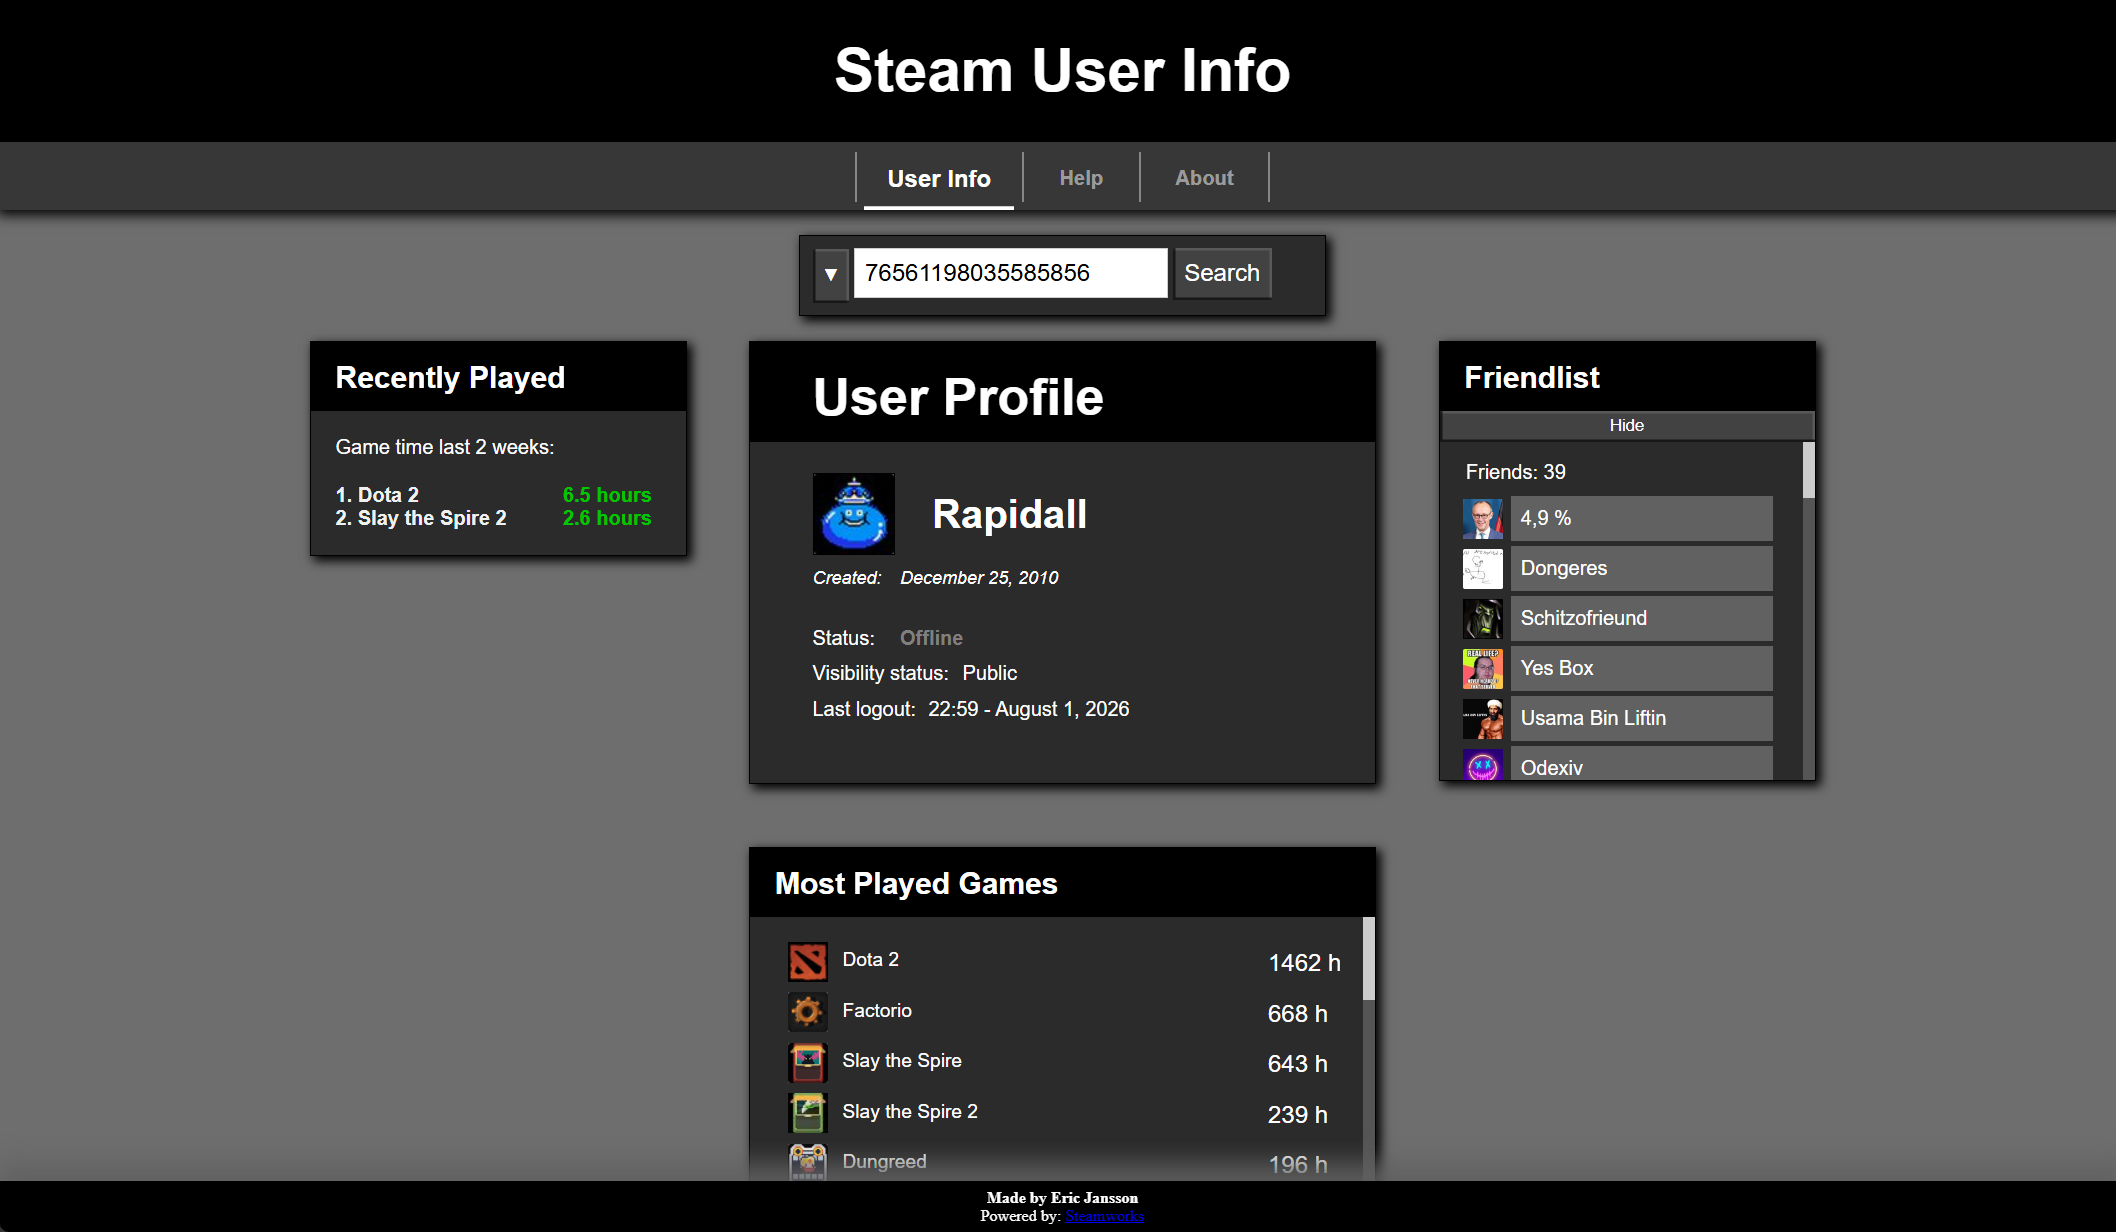Click the Slay the Spire game icon

tap(807, 1063)
